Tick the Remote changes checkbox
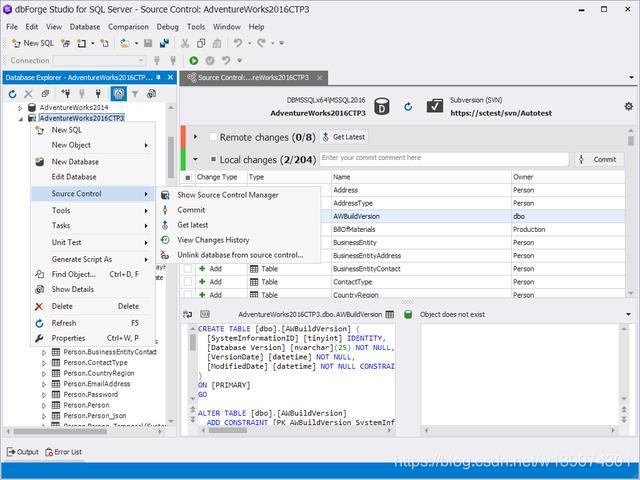The width and height of the screenshot is (640, 480). coord(213,137)
